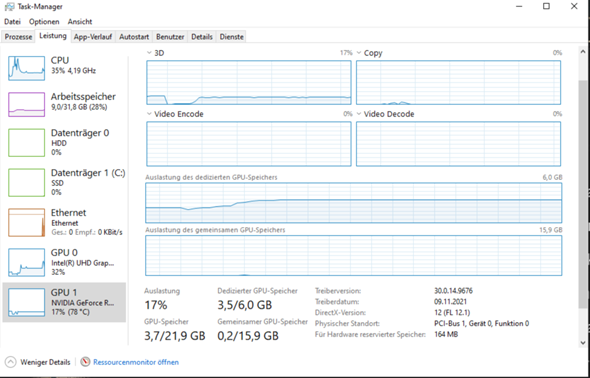Image resolution: width=590 pixels, height=378 pixels.
Task: Click the dedicated GPU memory usage graph
Action: [x=354, y=203]
